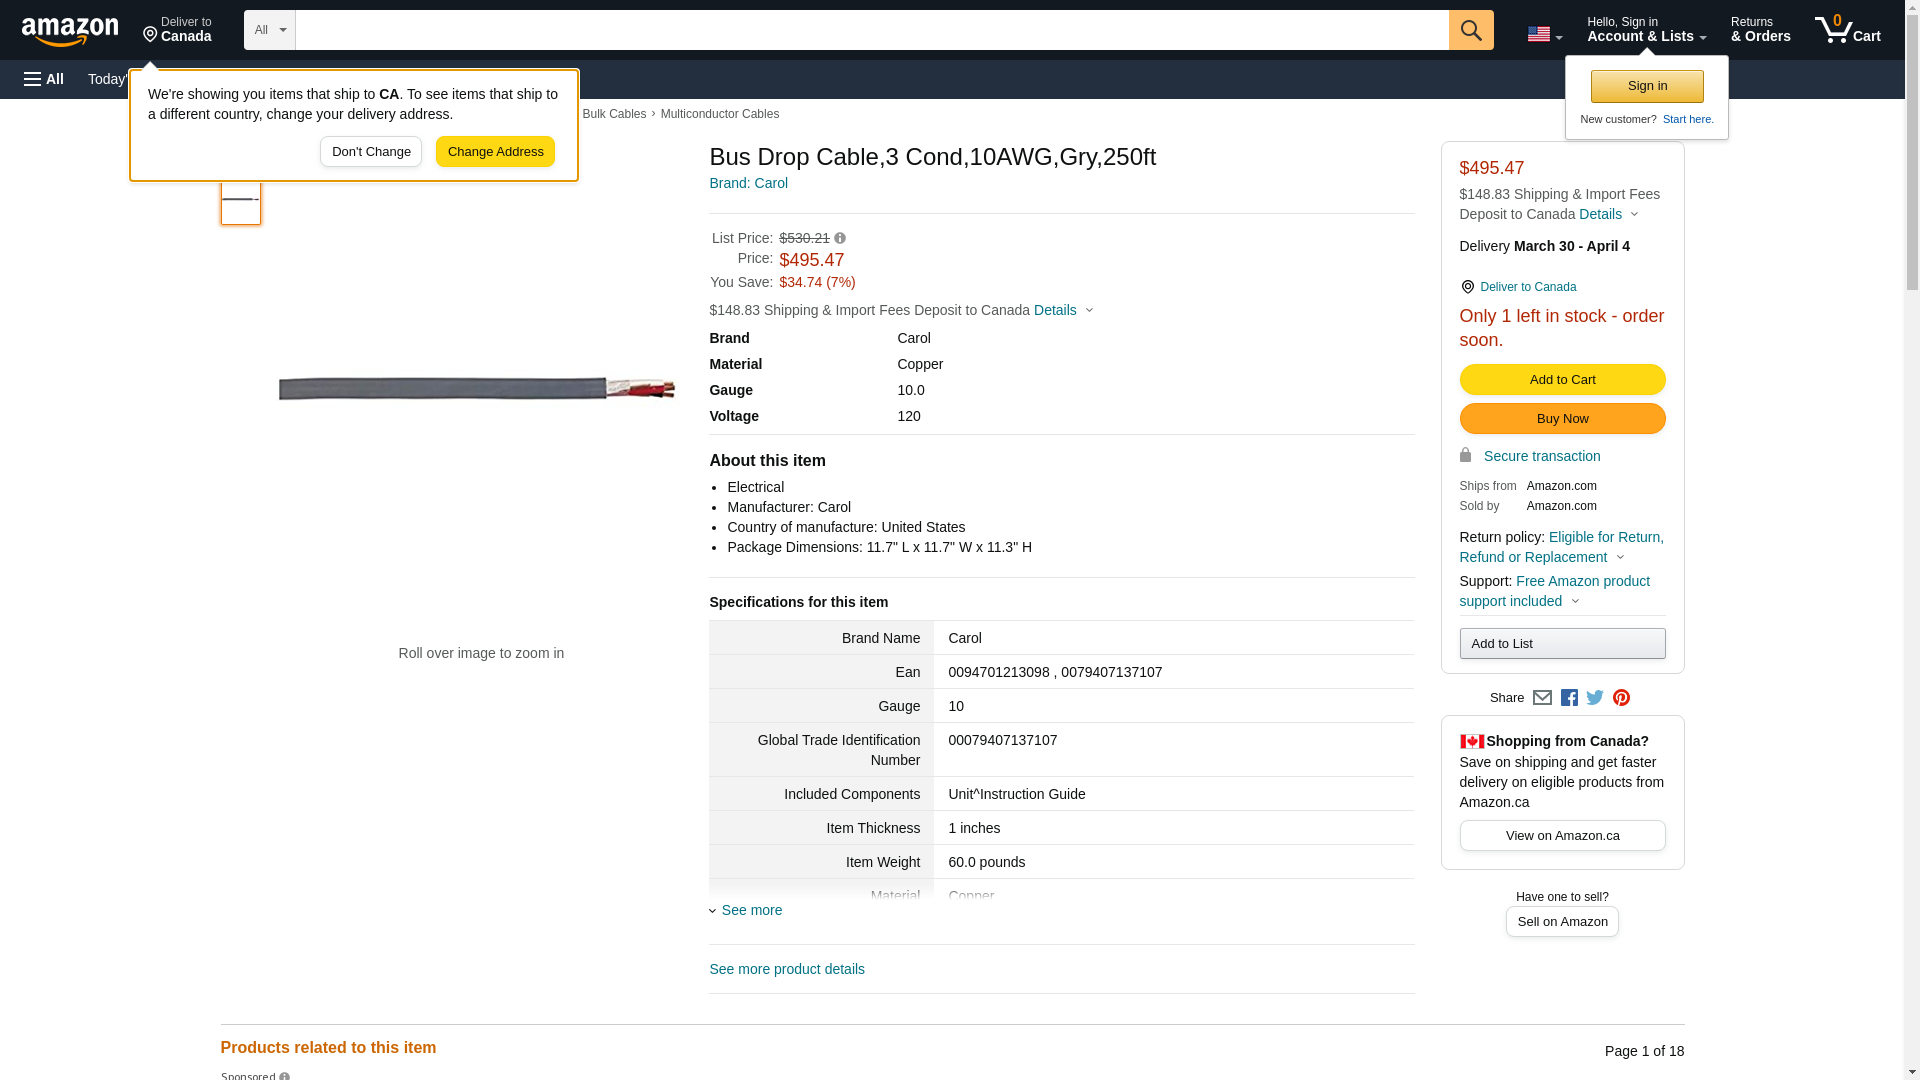Click the Amazon logo
The image size is (1920, 1080).
[x=70, y=31]
